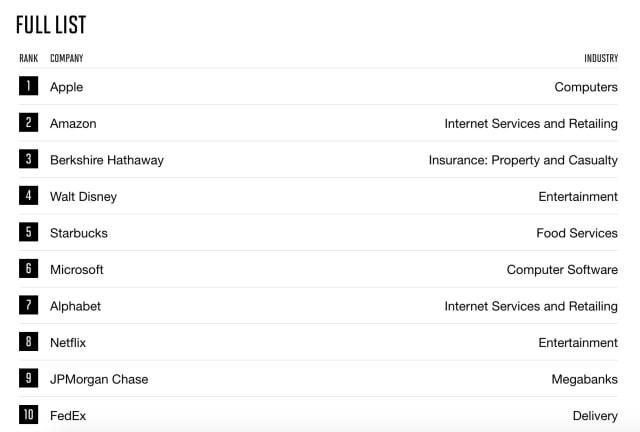Select the rank 8 badge beside Netflix
This screenshot has width=640, height=432.
click(28, 342)
